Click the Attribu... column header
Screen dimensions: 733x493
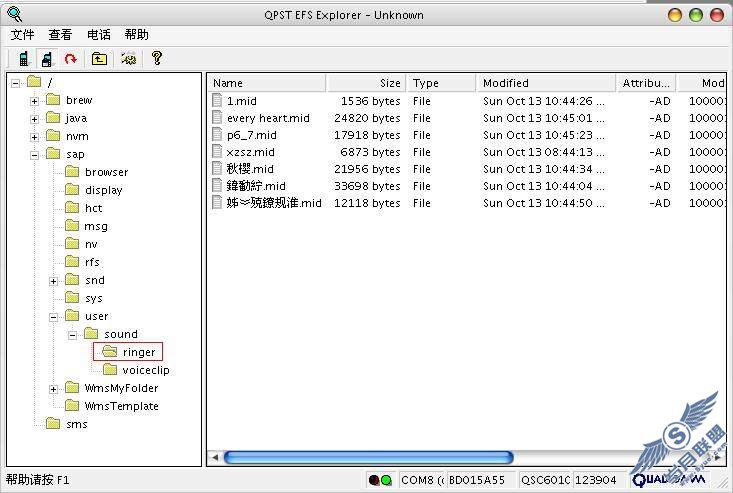click(x=646, y=83)
